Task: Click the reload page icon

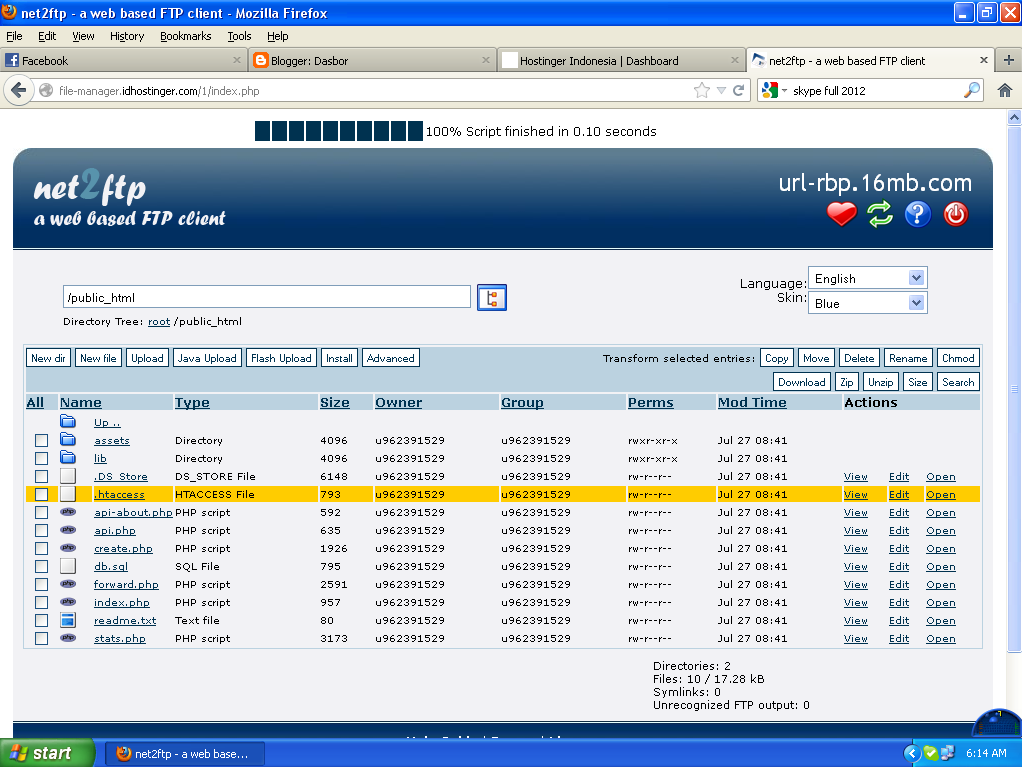Action: [x=738, y=91]
